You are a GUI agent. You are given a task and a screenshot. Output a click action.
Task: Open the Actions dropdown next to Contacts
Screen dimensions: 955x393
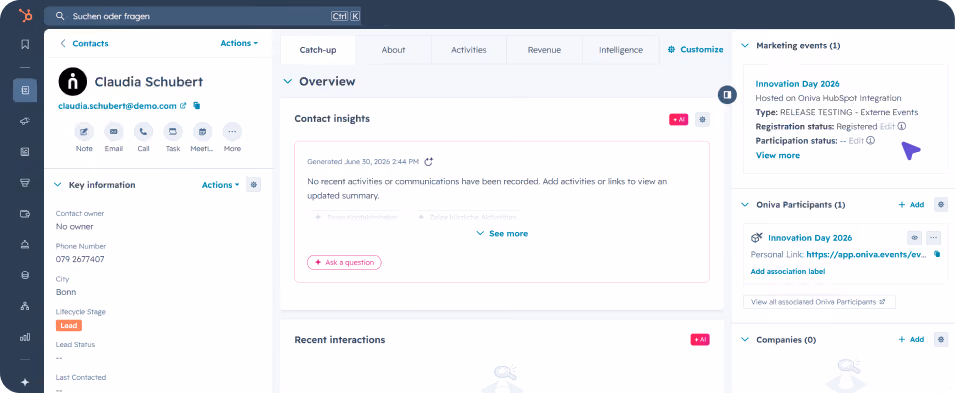[x=239, y=43]
